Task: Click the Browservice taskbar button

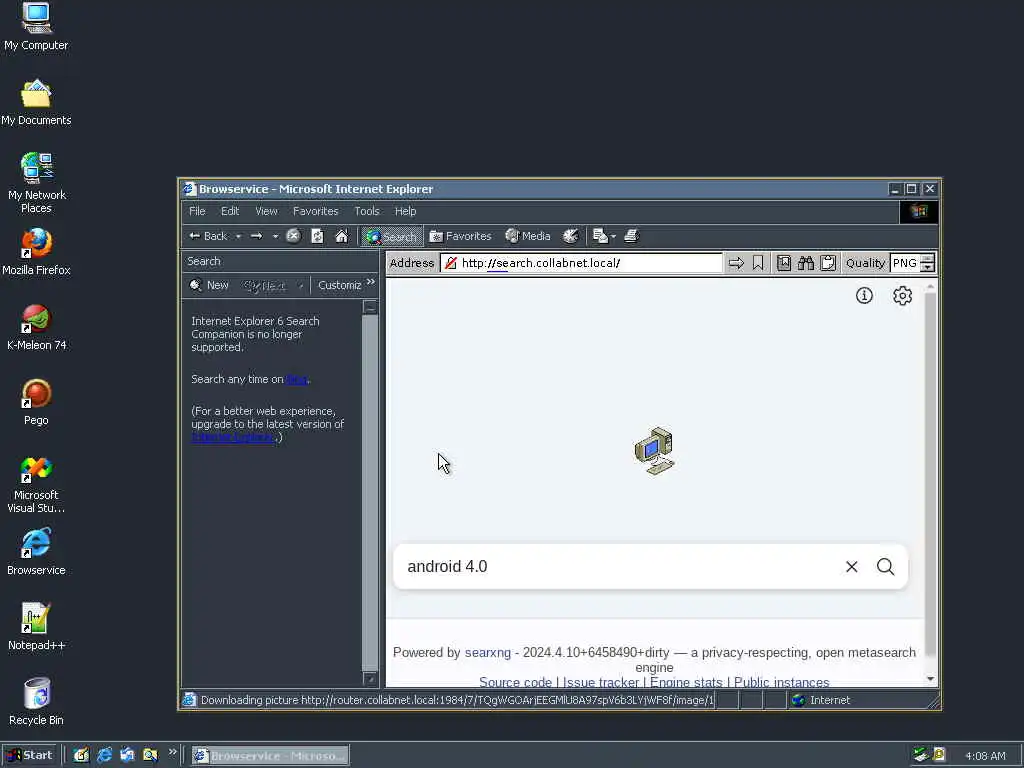Action: pyautogui.click(x=270, y=756)
